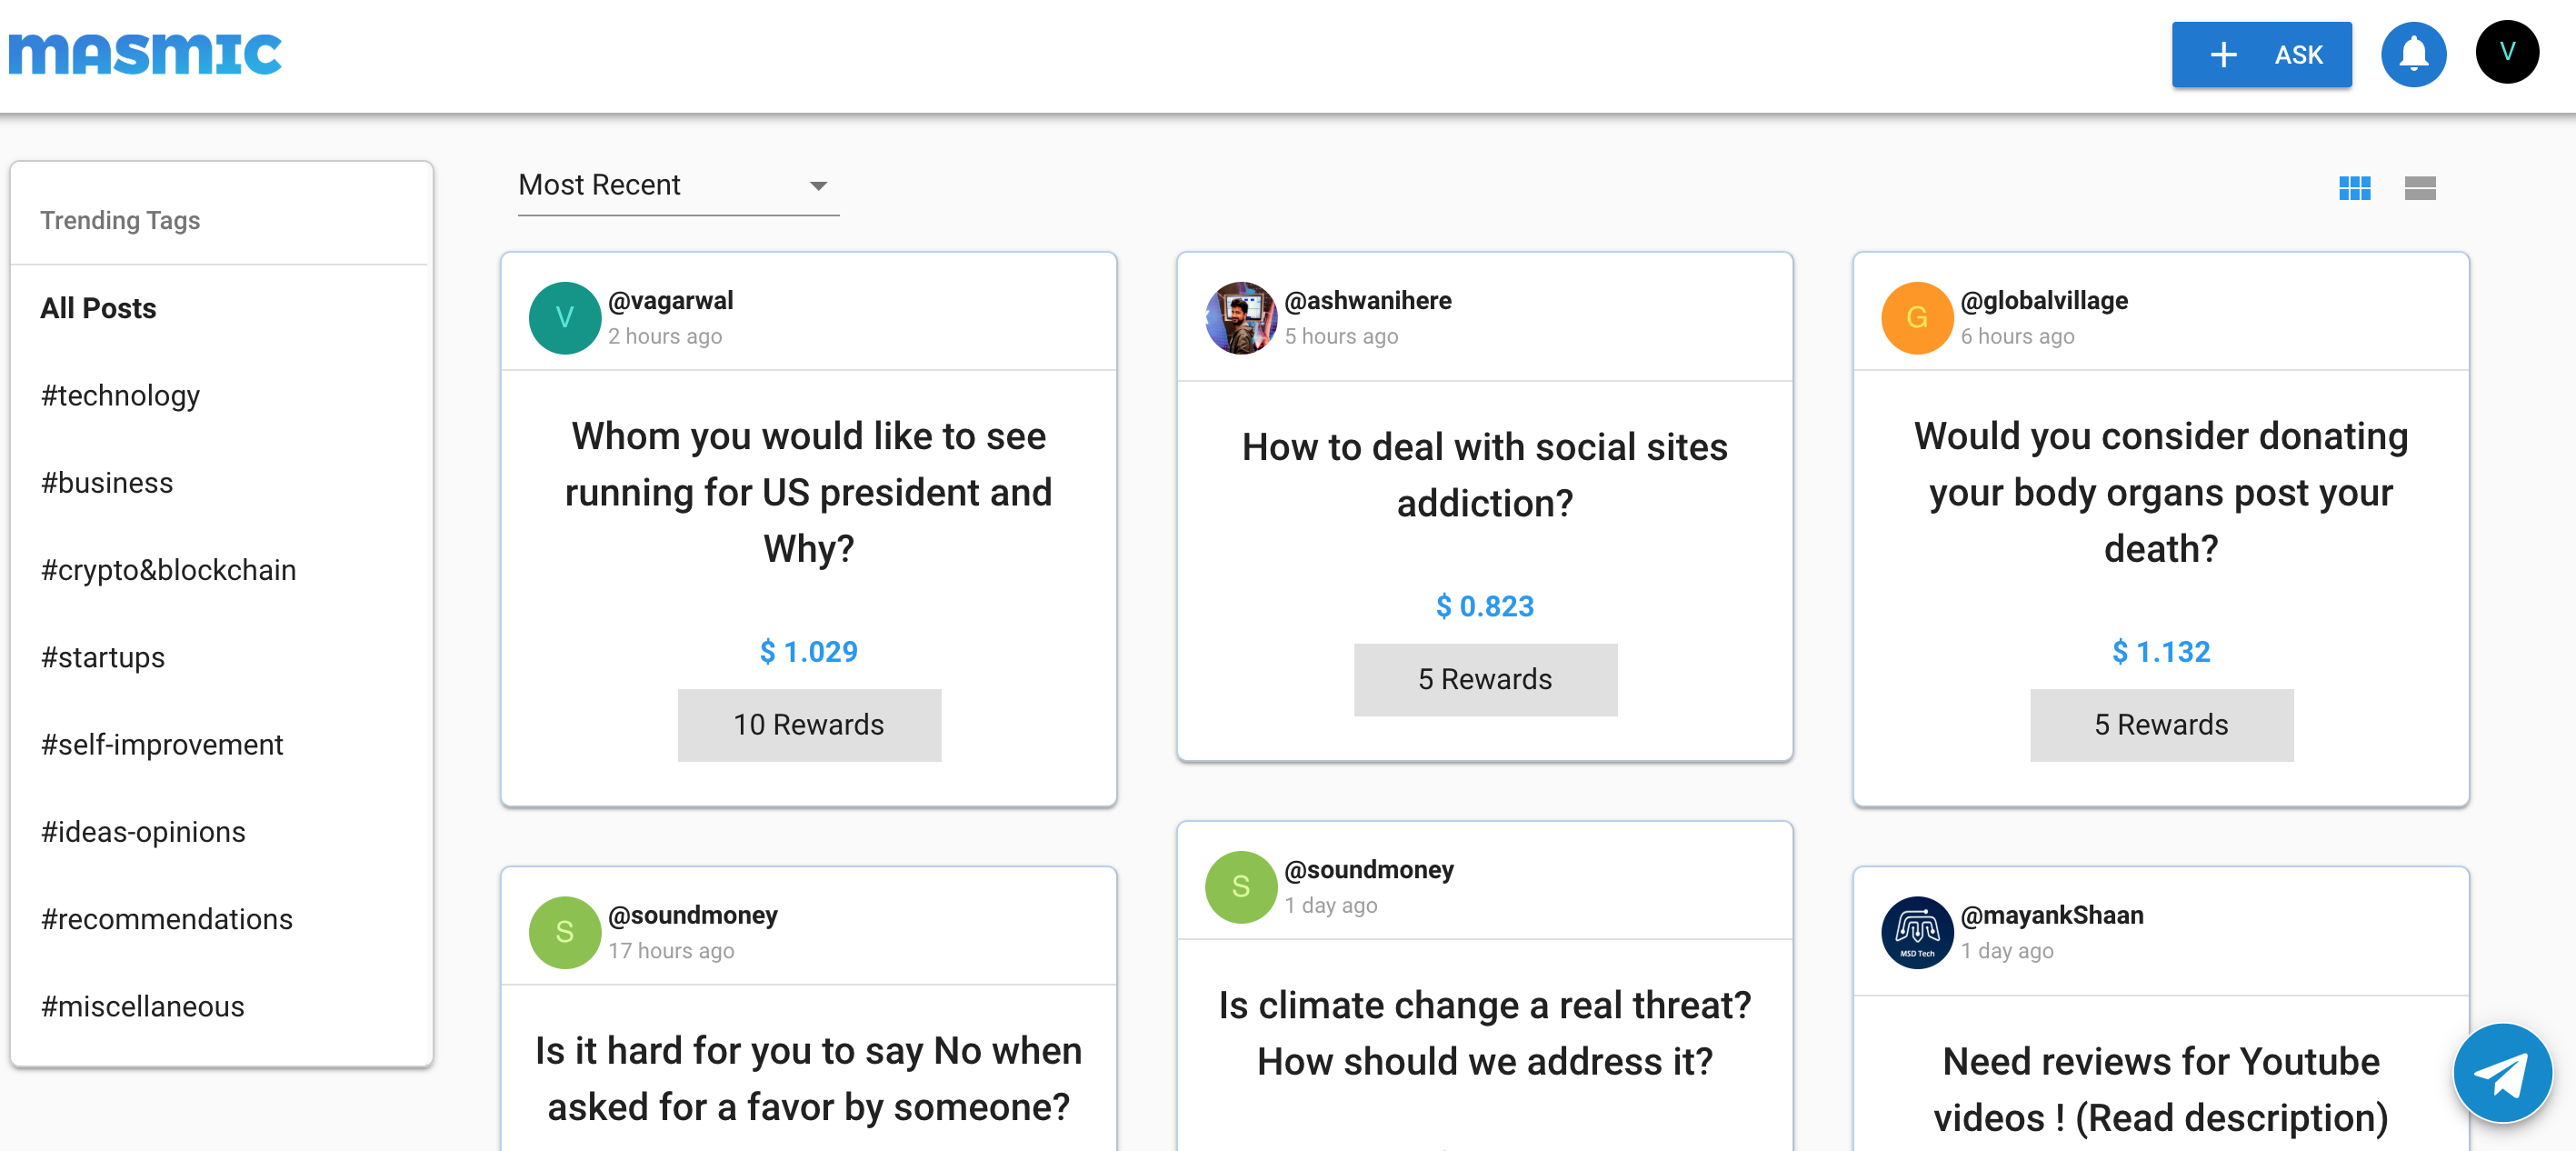Filter by #crypto&blockchain tag

[x=168, y=570]
